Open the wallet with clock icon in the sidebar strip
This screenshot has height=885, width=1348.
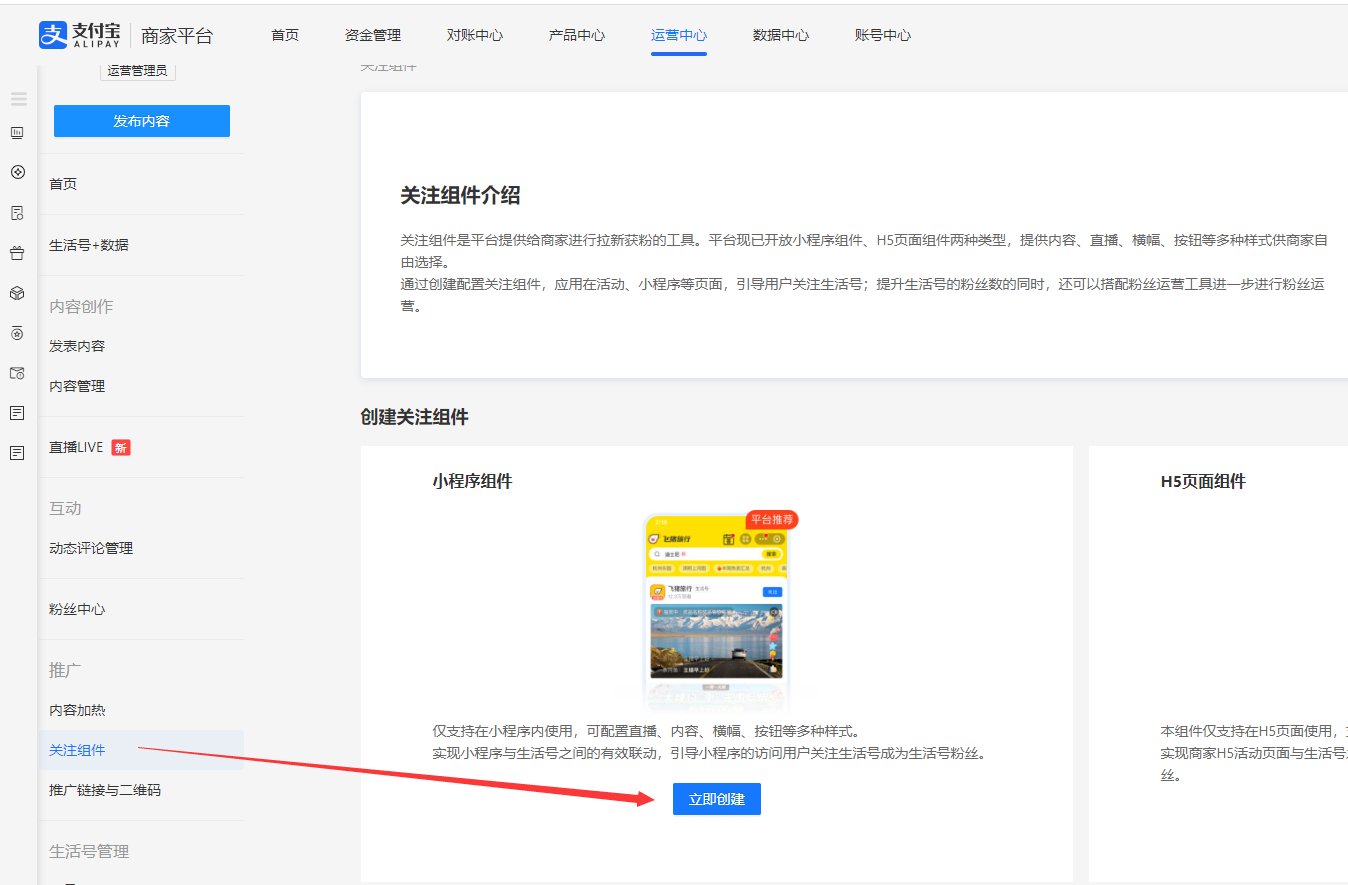[17, 373]
